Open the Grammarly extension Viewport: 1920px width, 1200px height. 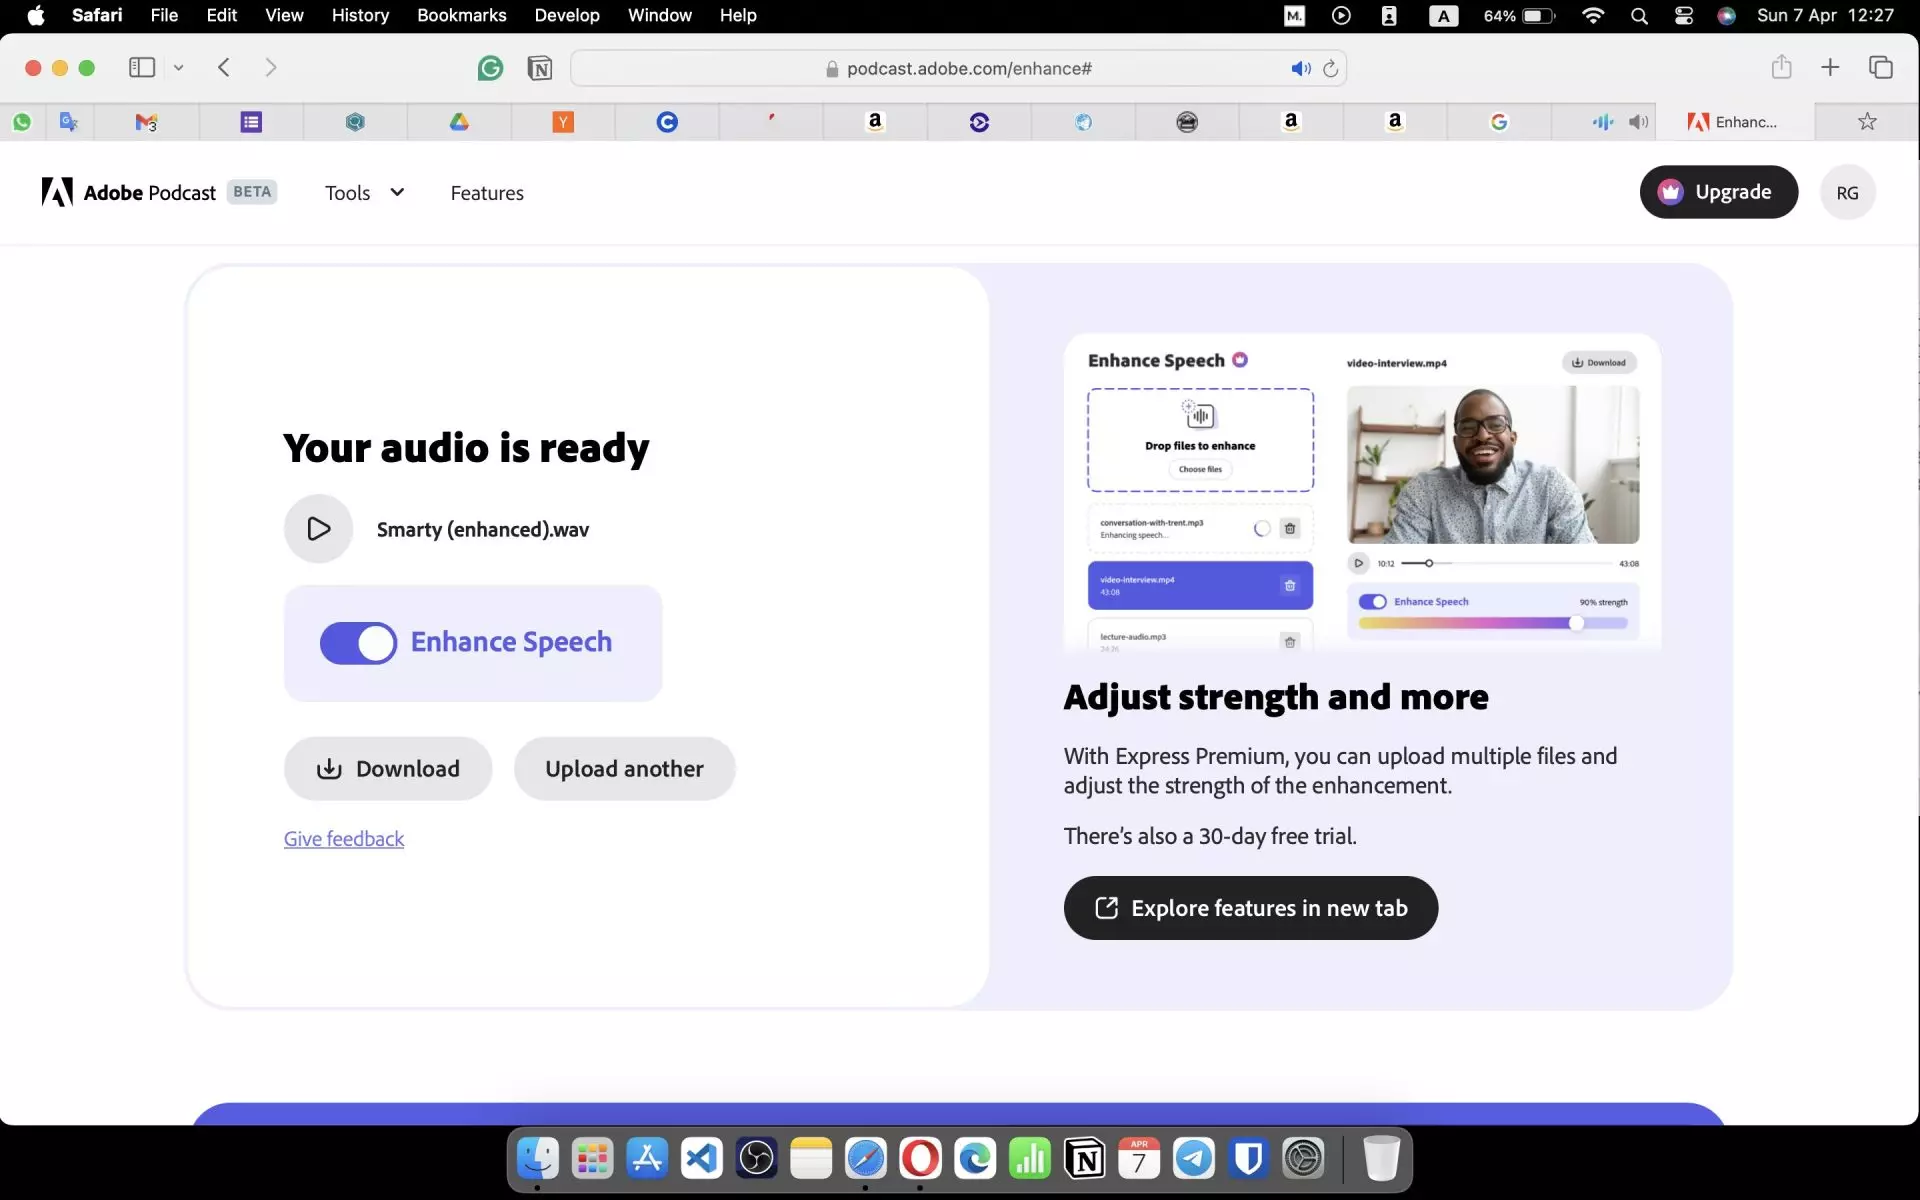pyautogui.click(x=490, y=68)
